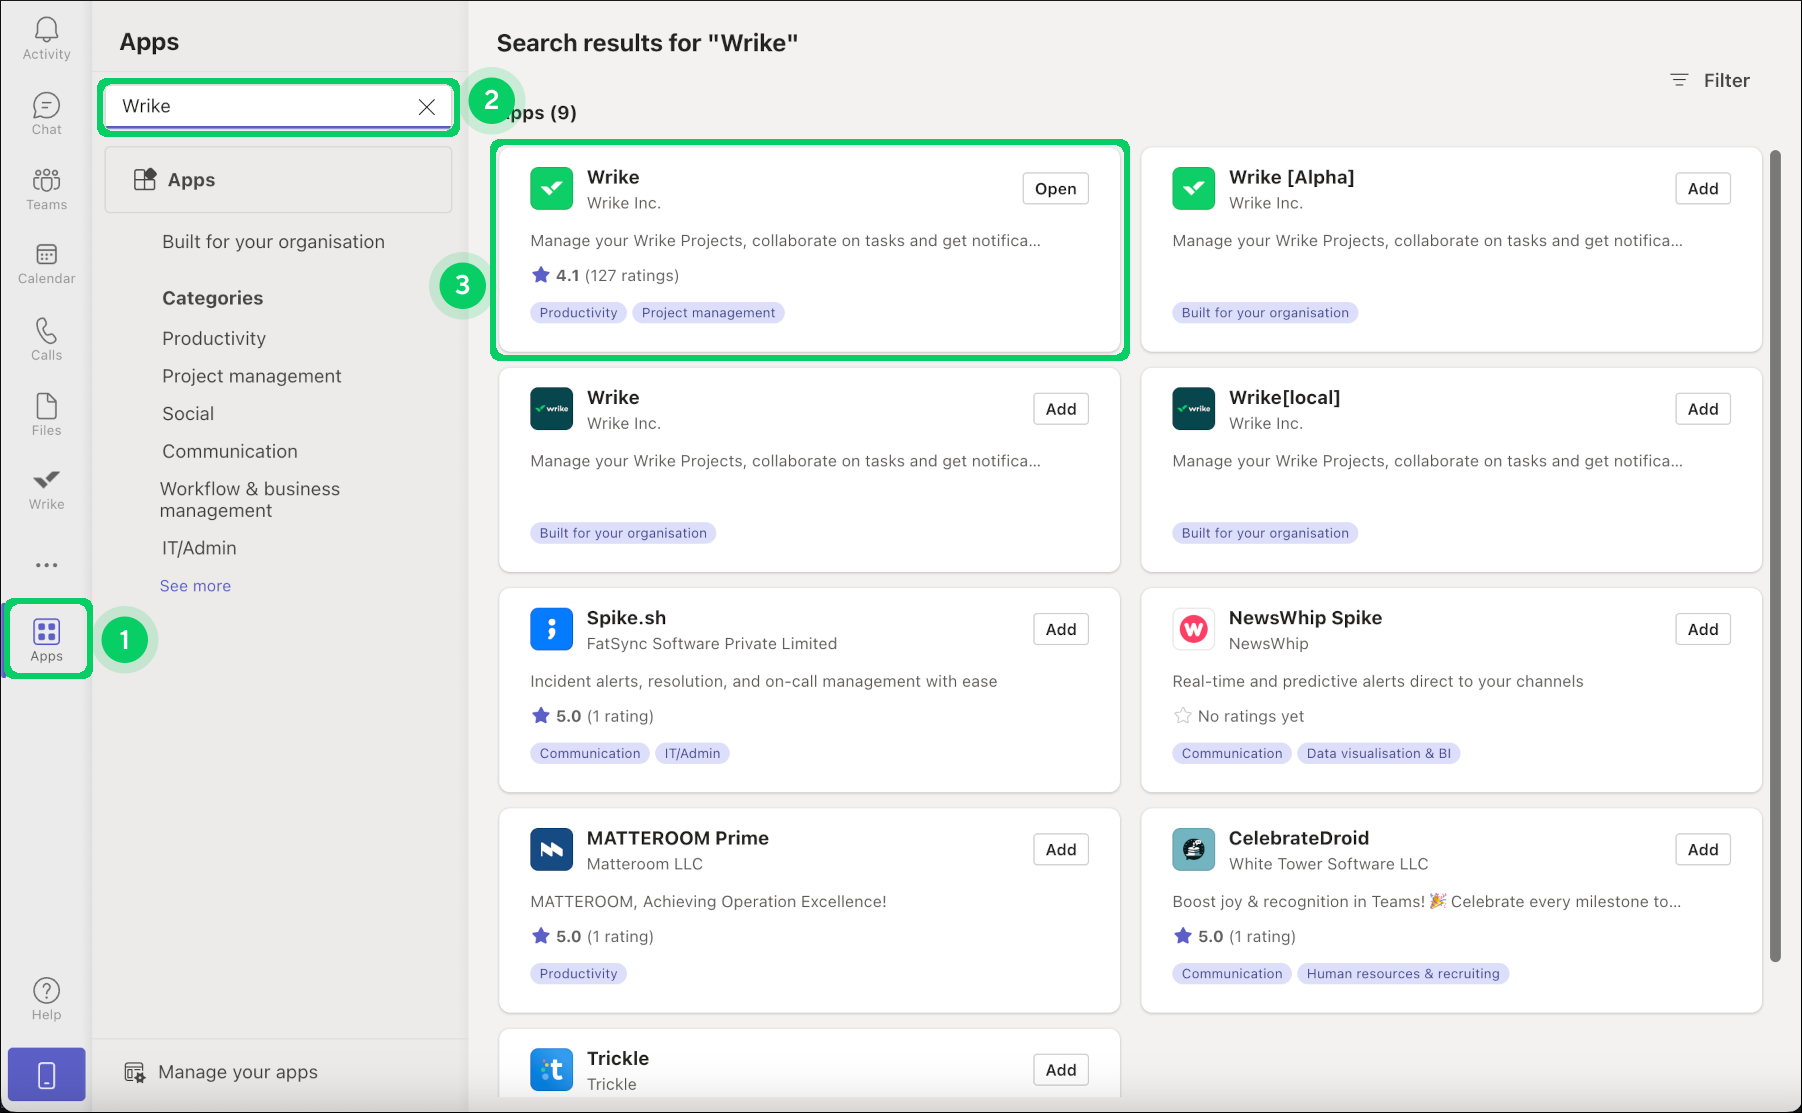The image size is (1802, 1113).
Task: Go to Teams in sidebar
Action: pyautogui.click(x=46, y=189)
